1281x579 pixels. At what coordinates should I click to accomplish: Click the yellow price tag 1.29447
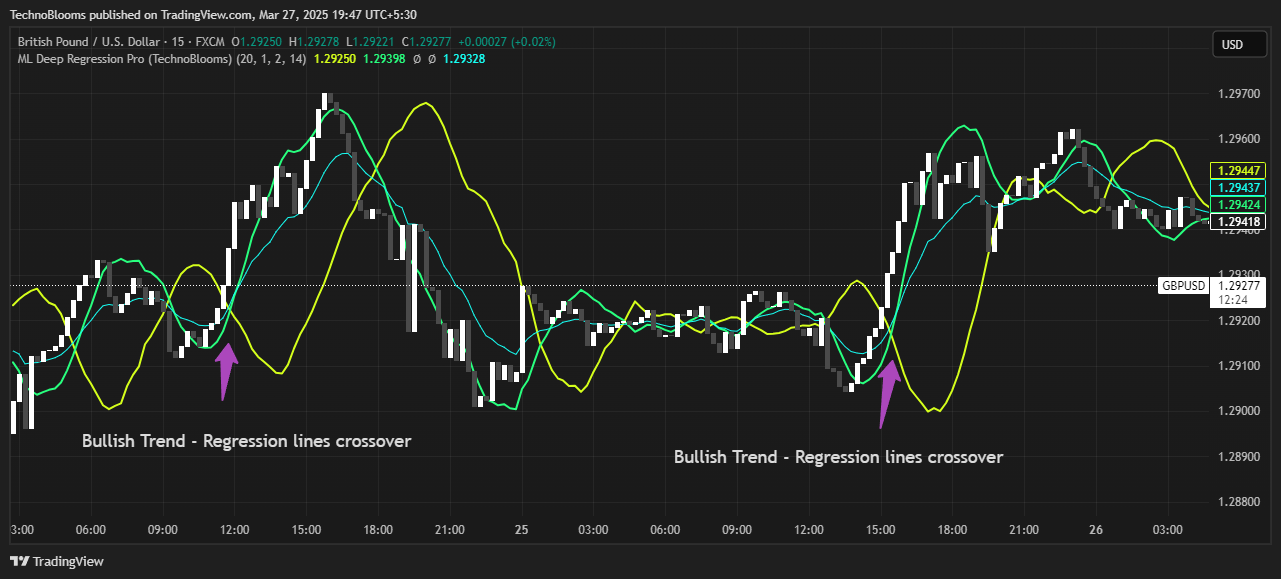coord(1238,171)
